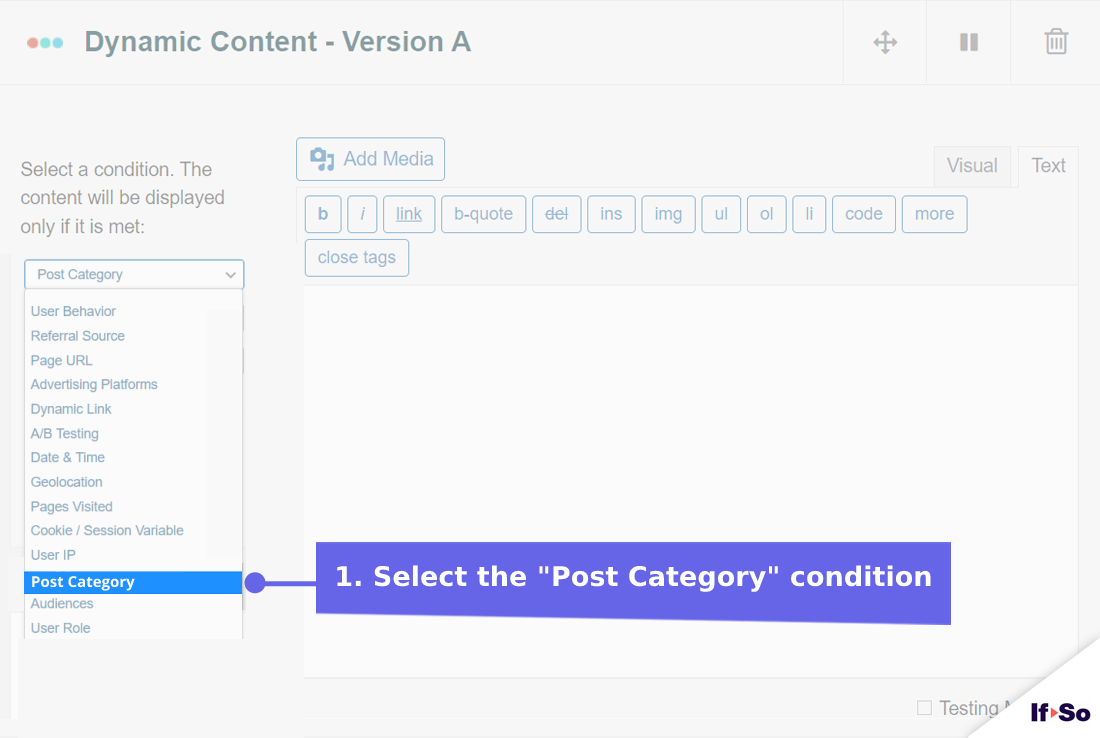Delete Version A with the trash icon
The image size is (1100, 738).
point(1055,42)
